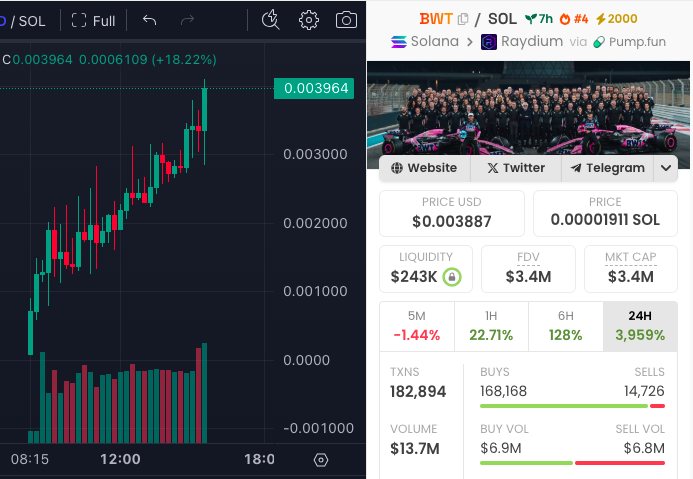The image size is (693, 479).
Task: Expand more social links chevron
Action: (666, 168)
